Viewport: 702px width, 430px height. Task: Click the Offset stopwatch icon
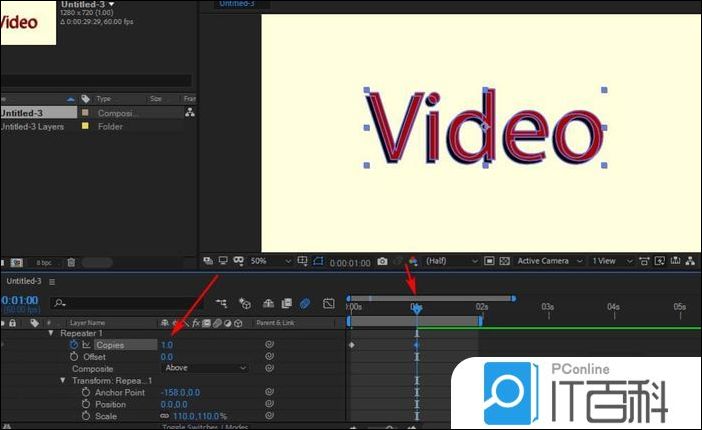[x=73, y=357]
